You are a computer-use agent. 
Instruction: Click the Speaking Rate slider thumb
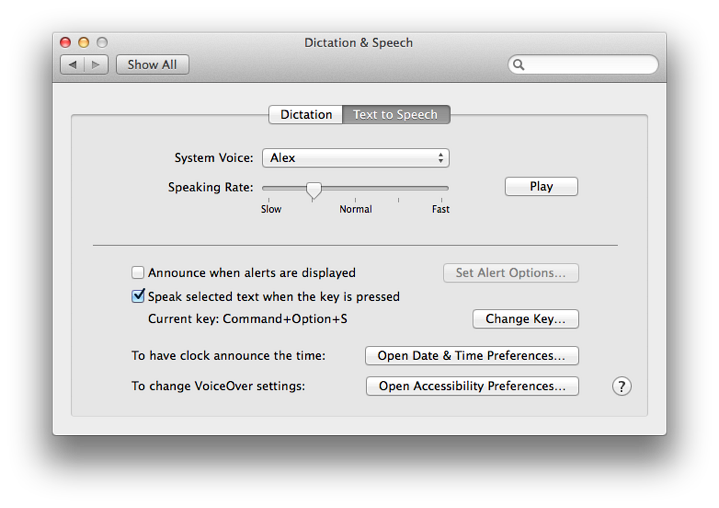click(314, 190)
